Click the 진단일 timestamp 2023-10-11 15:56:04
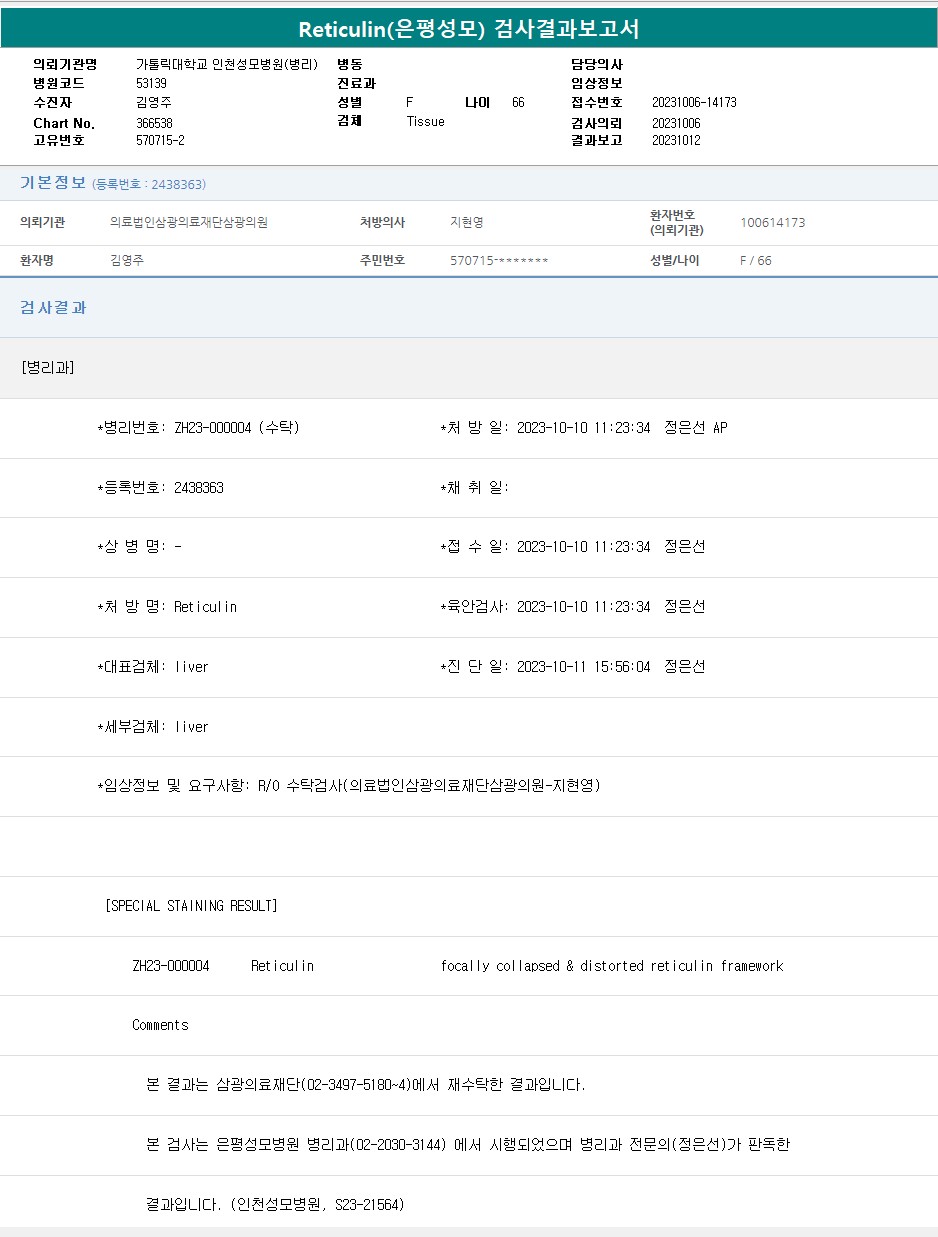 (583, 667)
